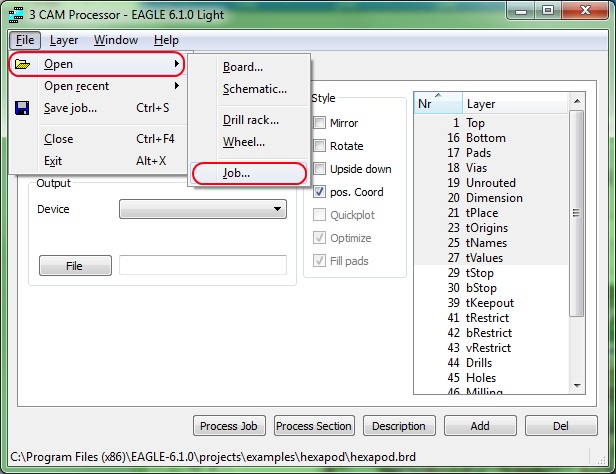The height and width of the screenshot is (474, 616).
Task: Select layer 16 Bottom
Action: (491, 137)
